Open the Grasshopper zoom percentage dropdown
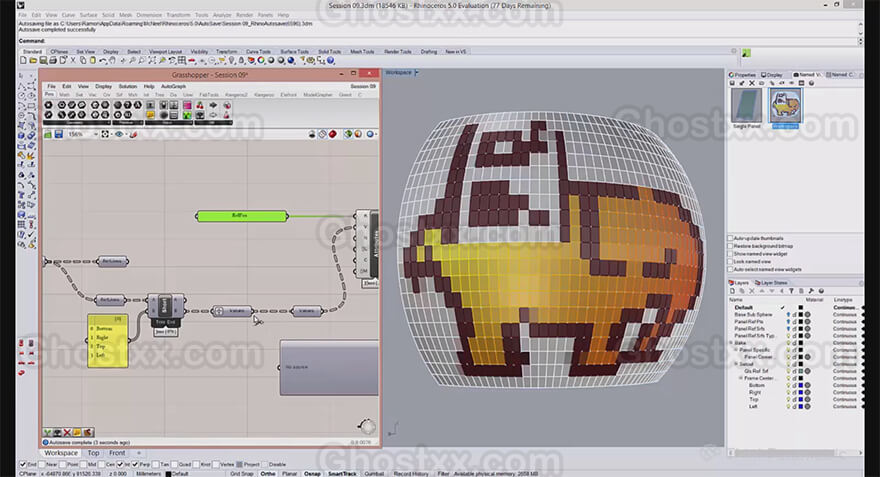The image size is (880, 477). coord(95,134)
